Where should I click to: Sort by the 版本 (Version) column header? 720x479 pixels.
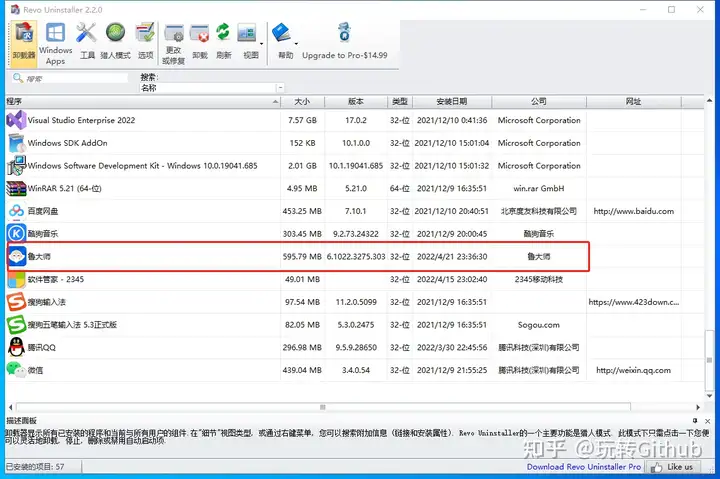pyautogui.click(x=356, y=101)
